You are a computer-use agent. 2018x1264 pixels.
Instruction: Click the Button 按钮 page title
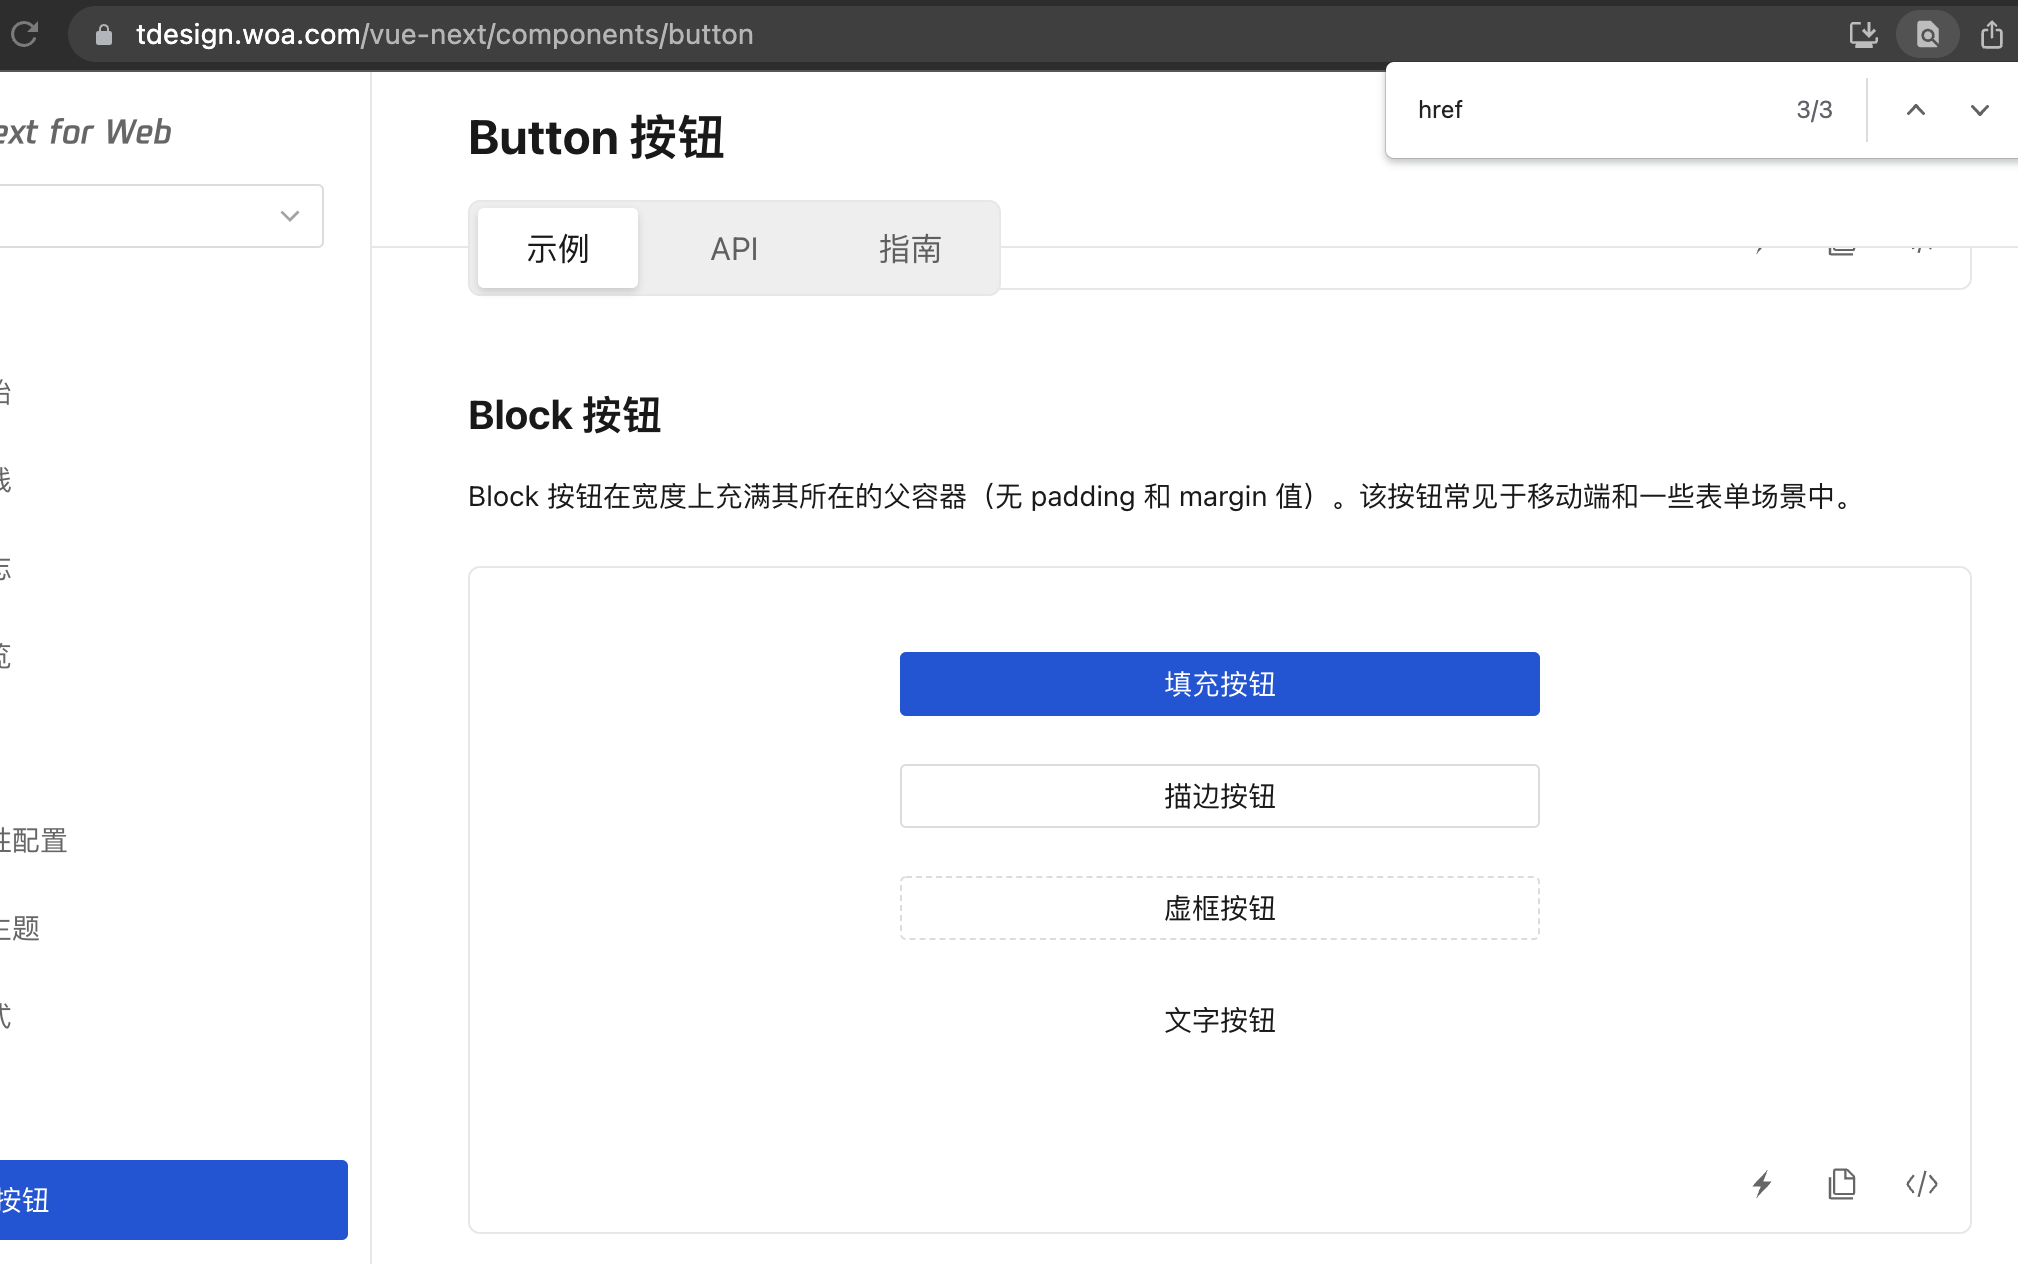click(x=596, y=137)
